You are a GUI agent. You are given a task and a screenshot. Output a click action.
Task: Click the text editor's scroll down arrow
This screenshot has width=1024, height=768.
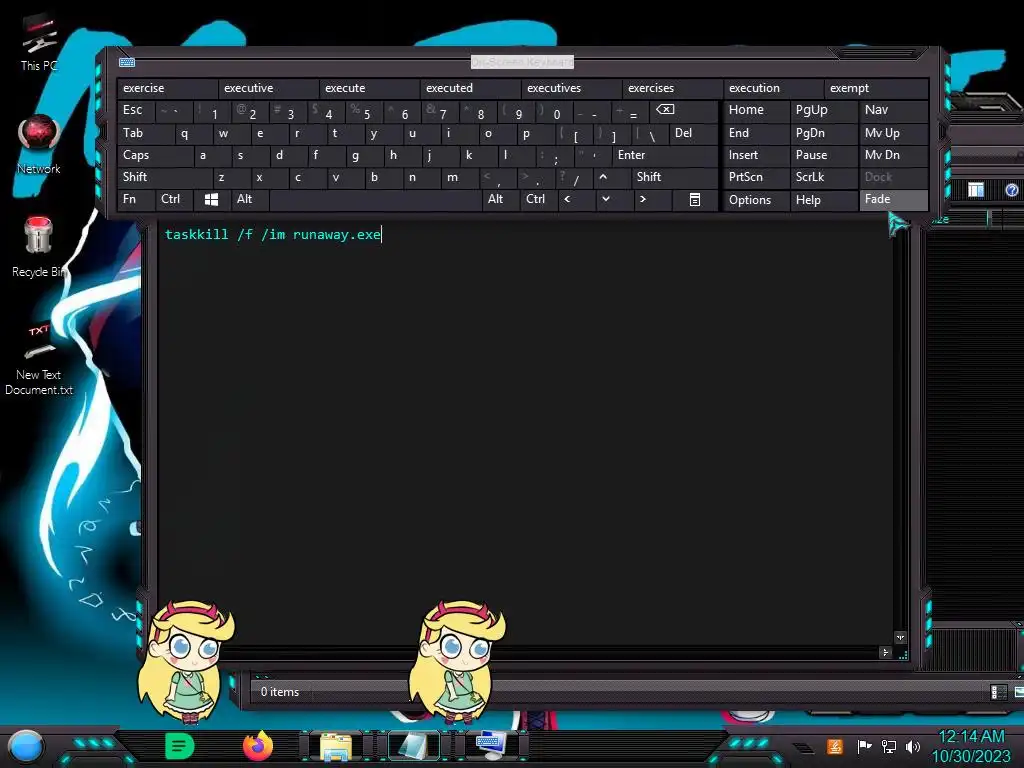901,637
